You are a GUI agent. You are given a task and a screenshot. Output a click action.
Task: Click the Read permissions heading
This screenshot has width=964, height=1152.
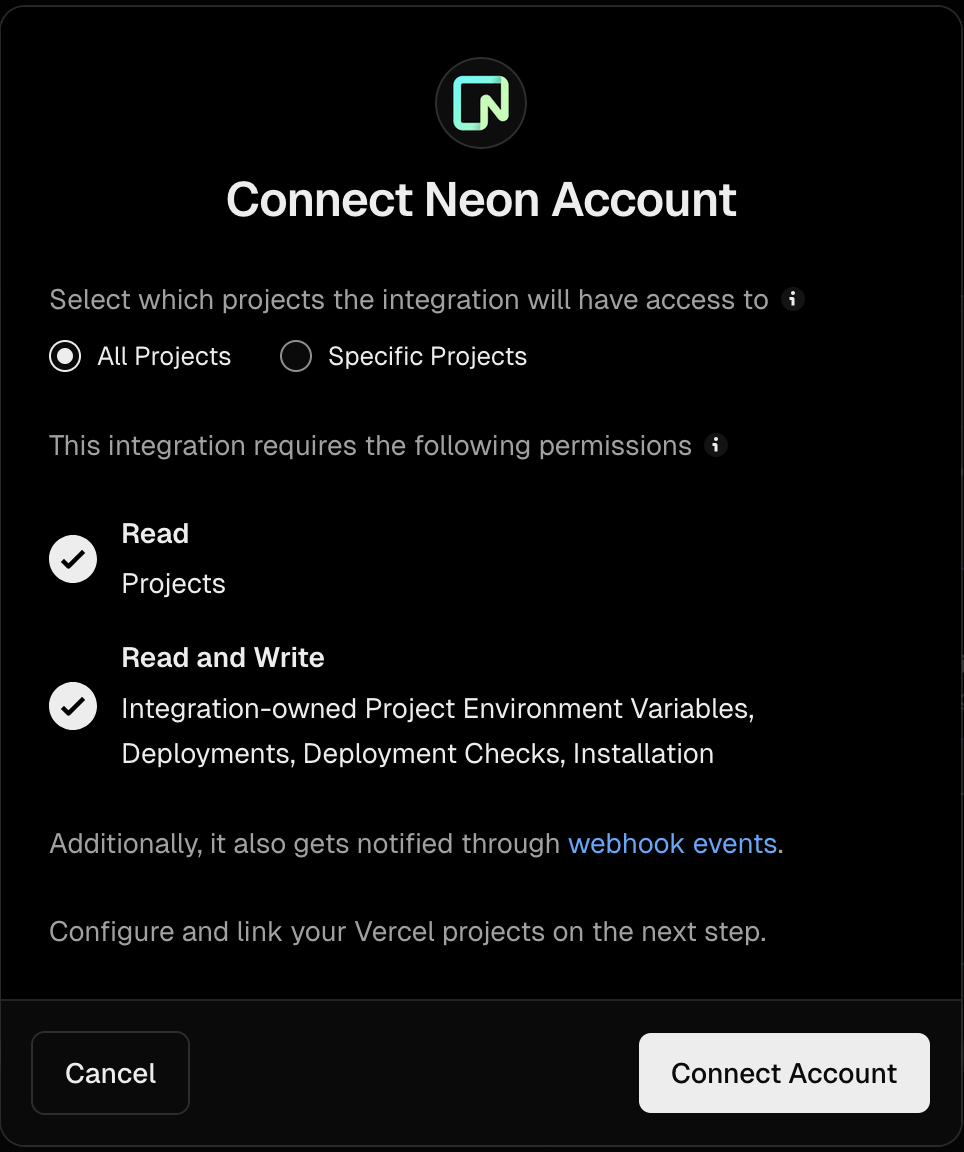[155, 533]
